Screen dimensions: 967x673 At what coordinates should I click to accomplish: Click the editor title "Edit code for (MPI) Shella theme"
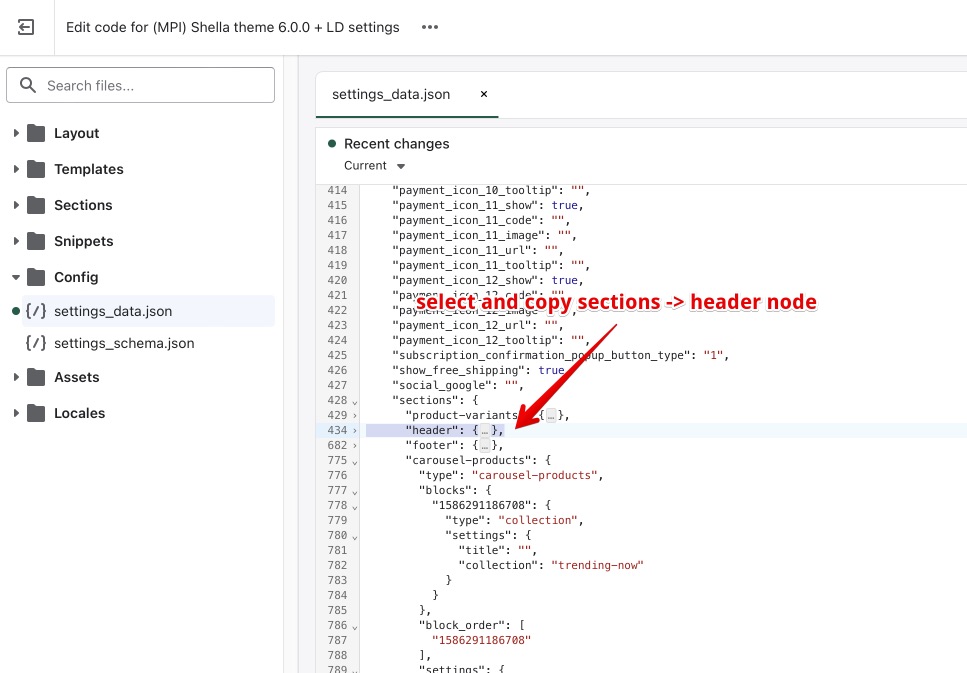232,27
